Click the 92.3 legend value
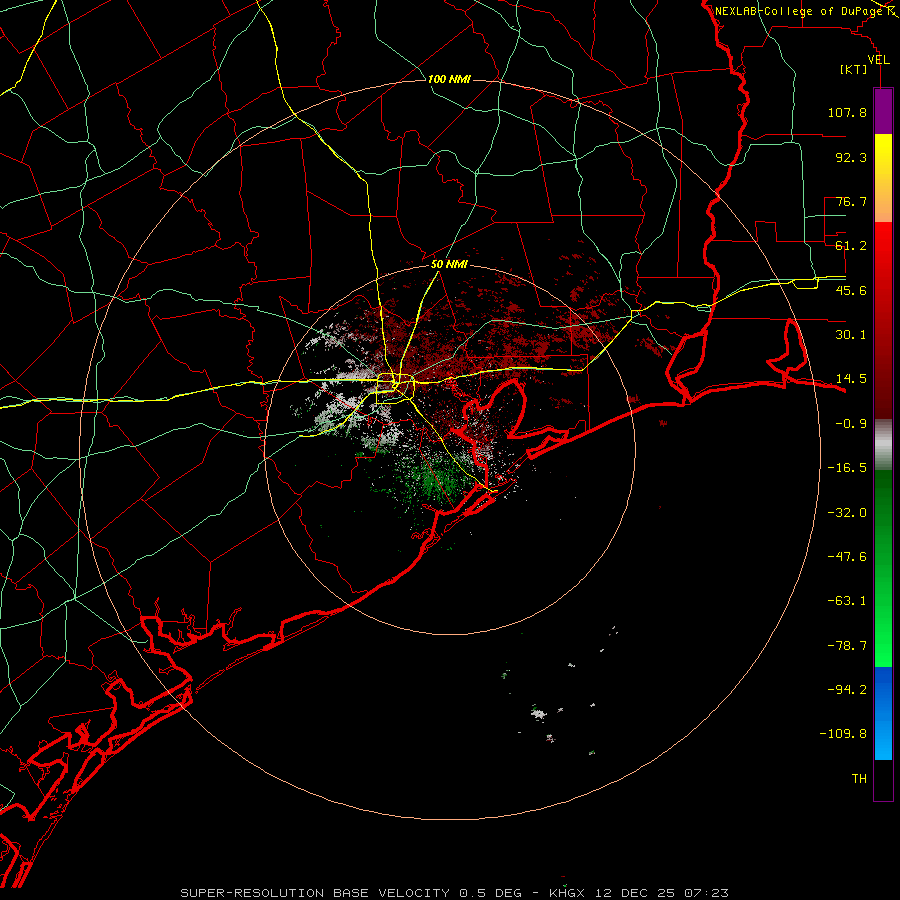Image resolution: width=900 pixels, height=900 pixels. coord(851,157)
